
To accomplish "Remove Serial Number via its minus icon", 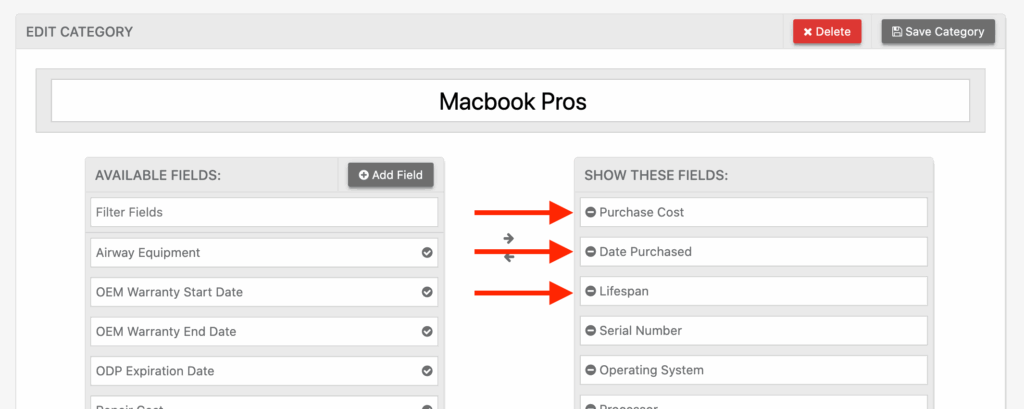I will point(591,331).
